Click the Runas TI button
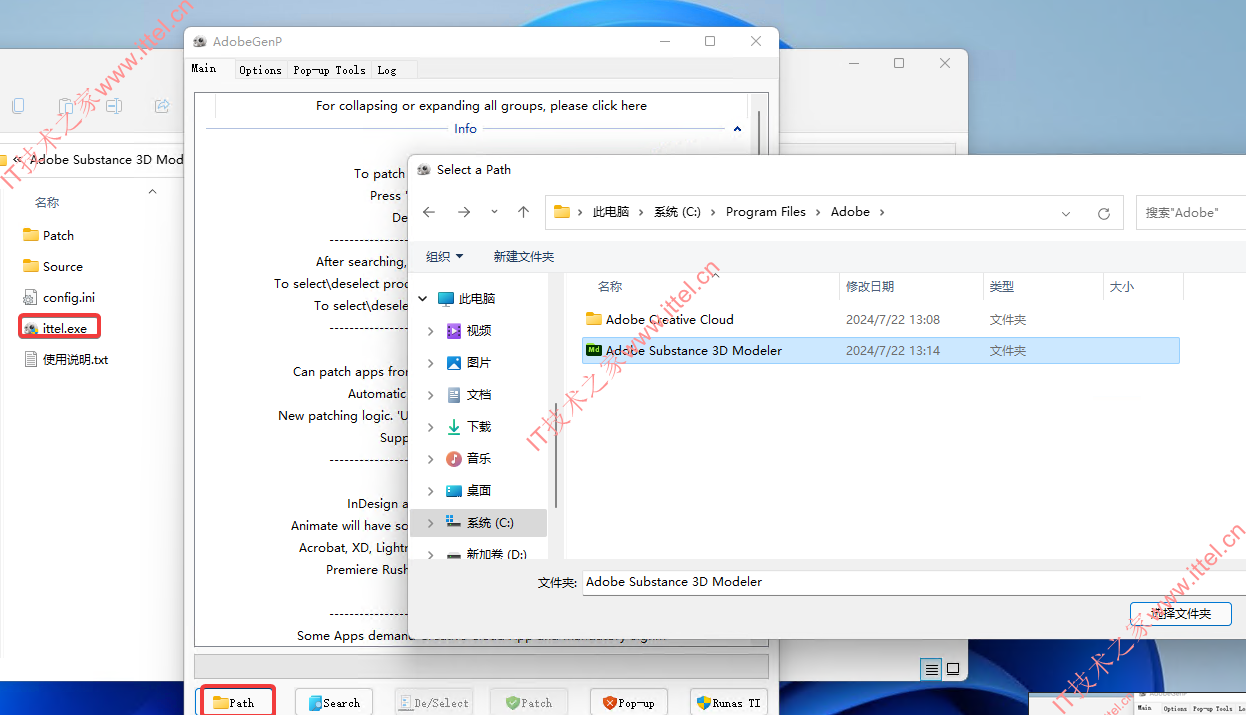Image resolution: width=1246 pixels, height=715 pixels. coord(728,702)
